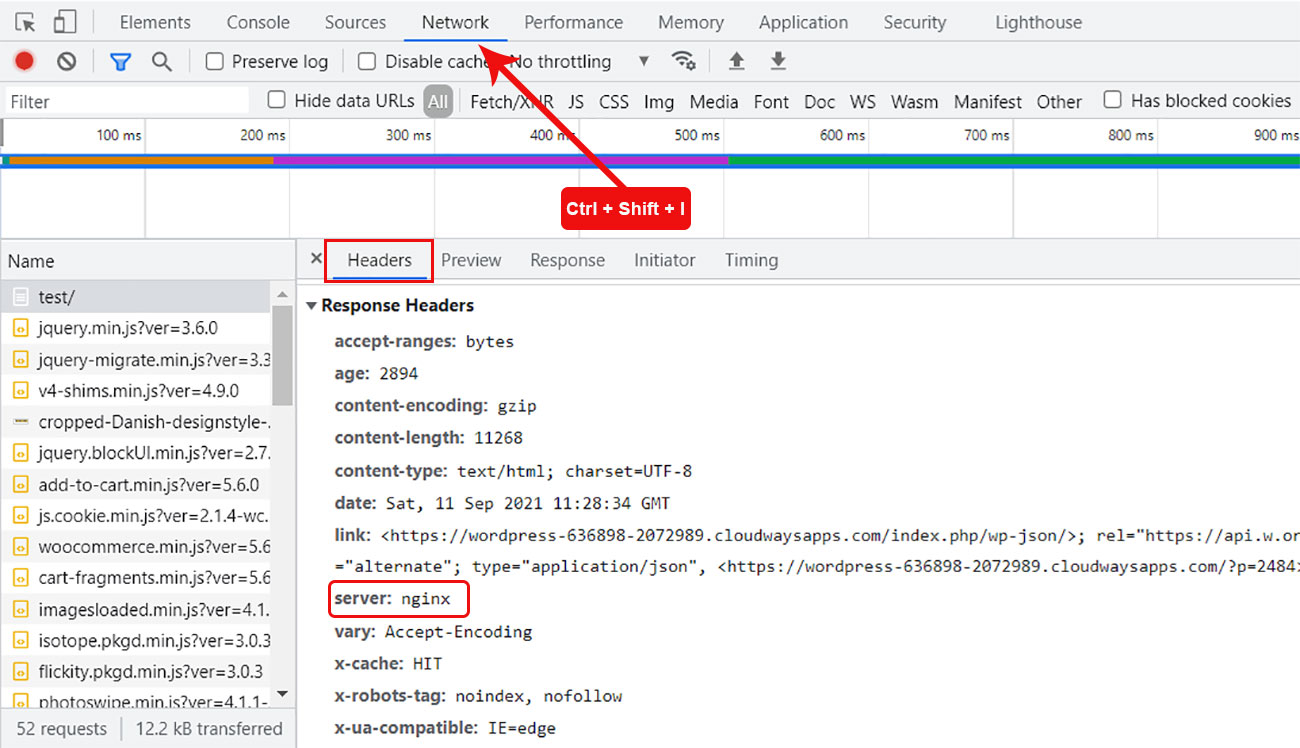
Task: Filter requests by Font type
Action: pos(771,101)
